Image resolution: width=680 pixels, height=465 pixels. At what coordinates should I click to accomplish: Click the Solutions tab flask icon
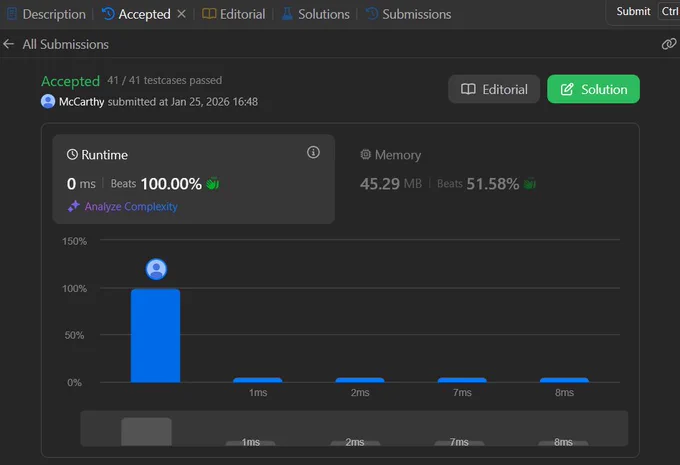(x=287, y=14)
